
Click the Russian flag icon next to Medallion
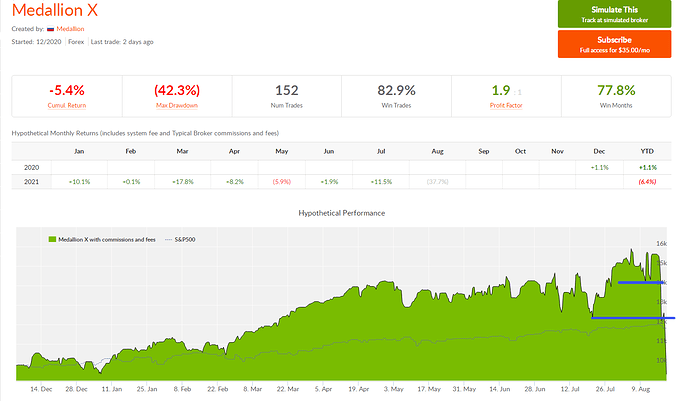click(x=51, y=29)
